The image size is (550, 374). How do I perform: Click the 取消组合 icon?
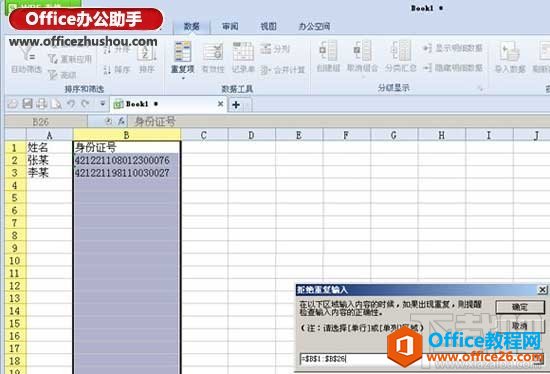(362, 51)
